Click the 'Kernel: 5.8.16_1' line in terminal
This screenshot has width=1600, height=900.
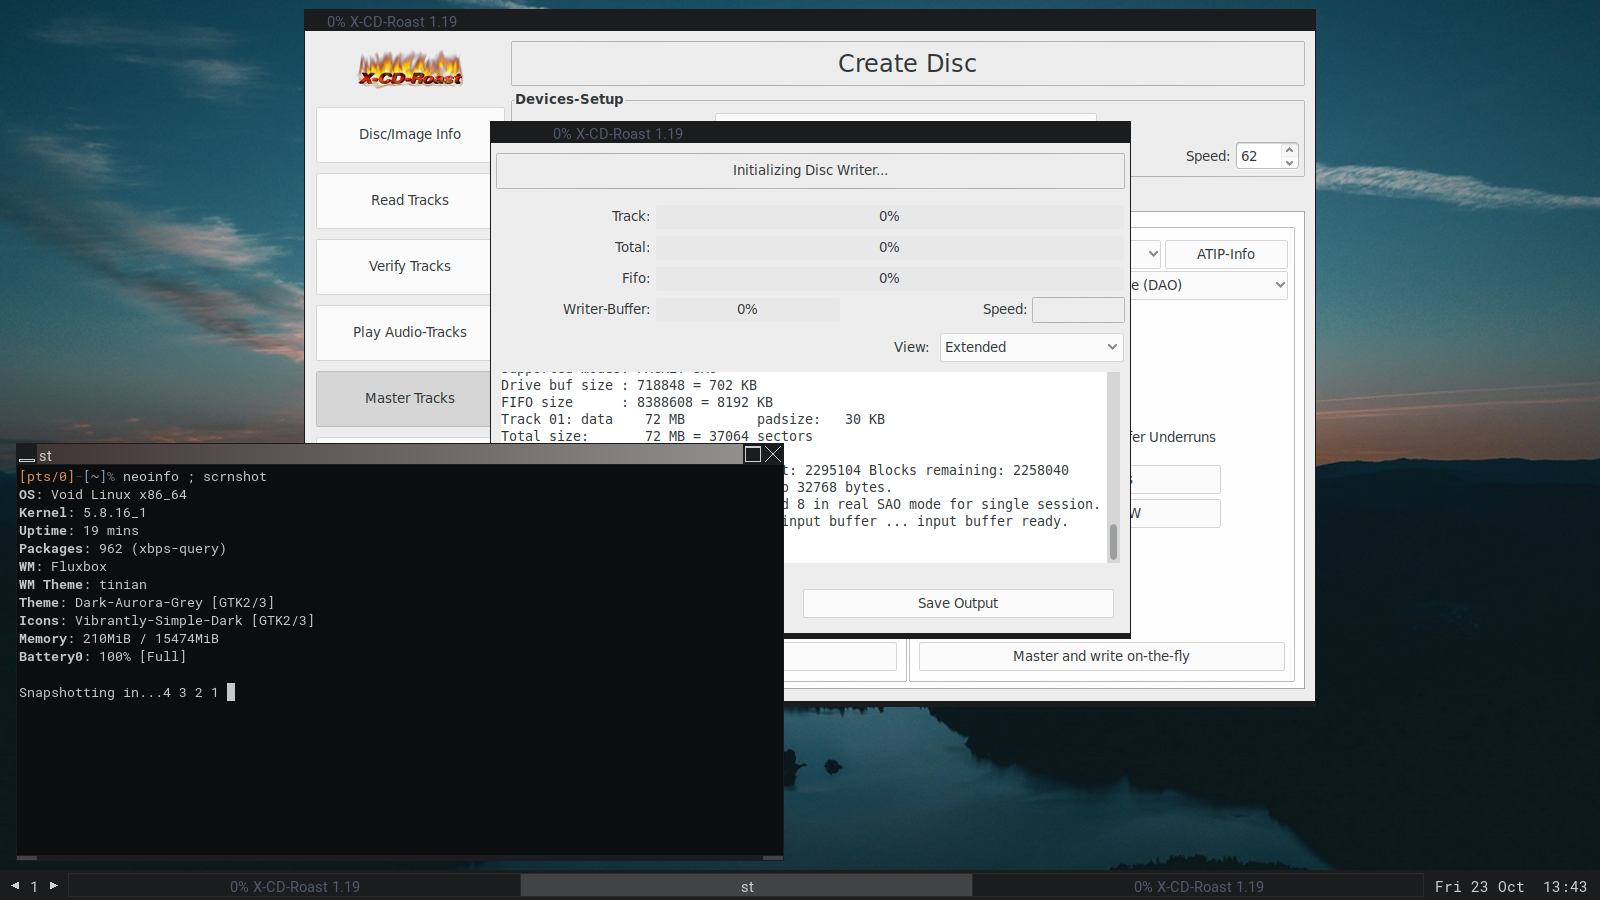pos(83,513)
